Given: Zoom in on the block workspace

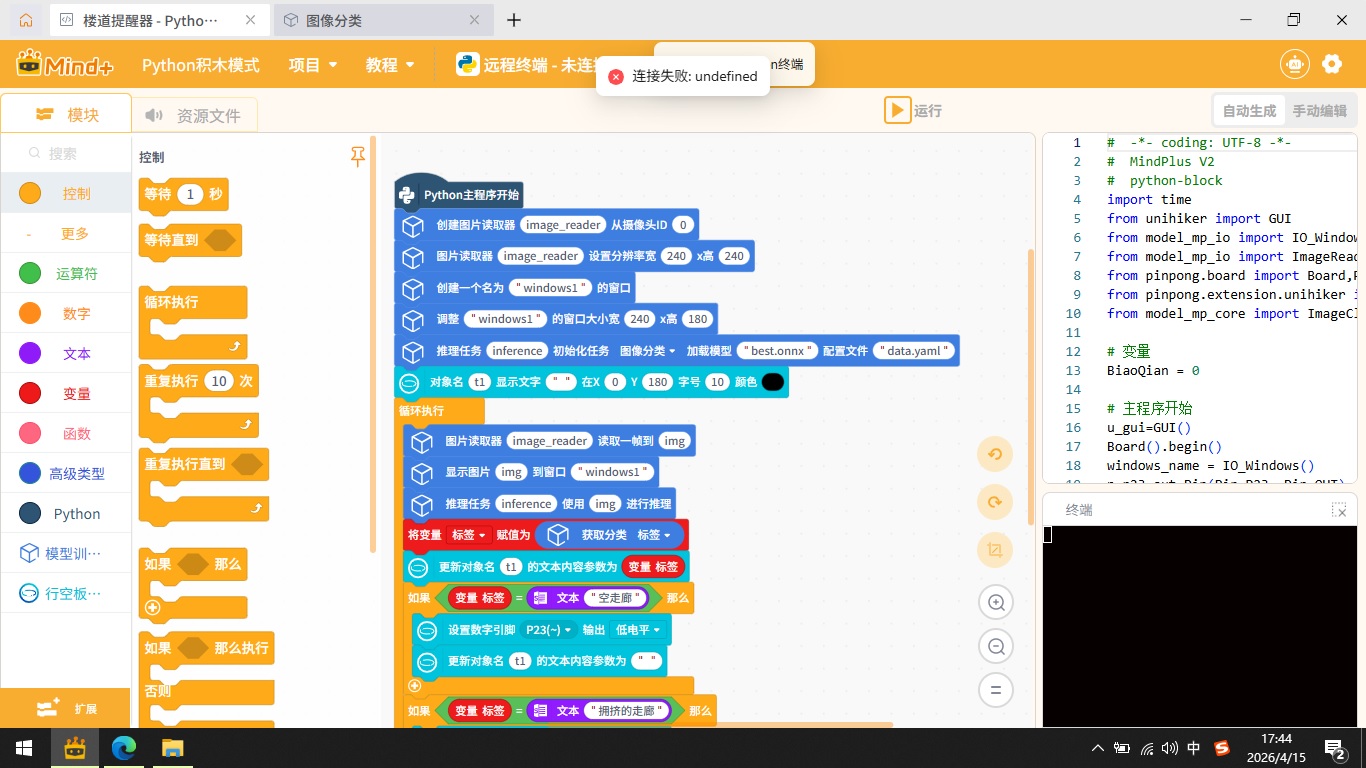Looking at the screenshot, I should pos(996,603).
